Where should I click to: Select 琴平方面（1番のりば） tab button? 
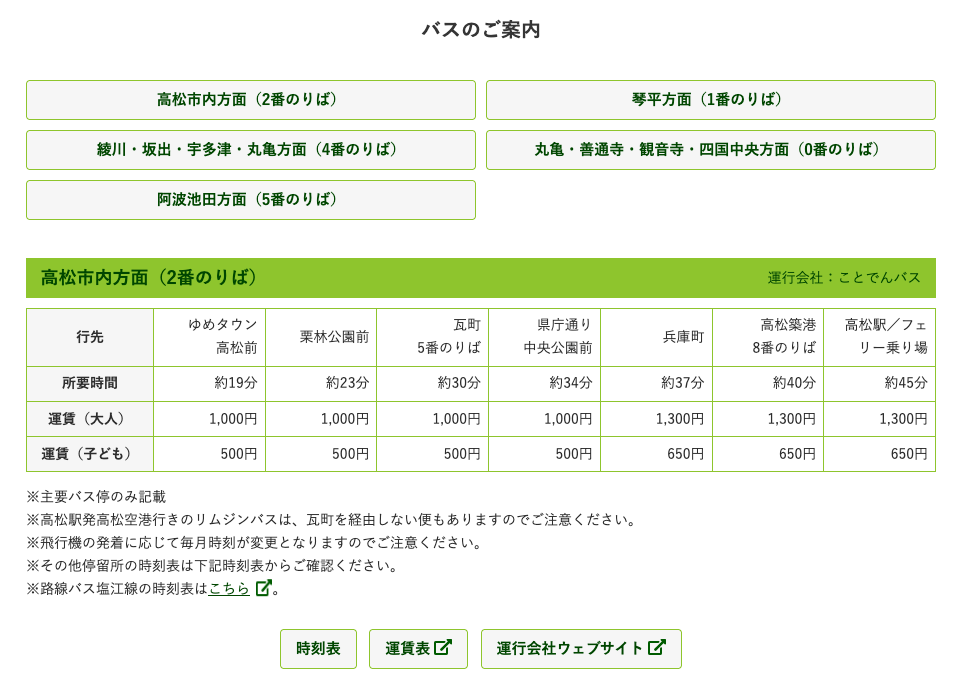[x=711, y=100]
